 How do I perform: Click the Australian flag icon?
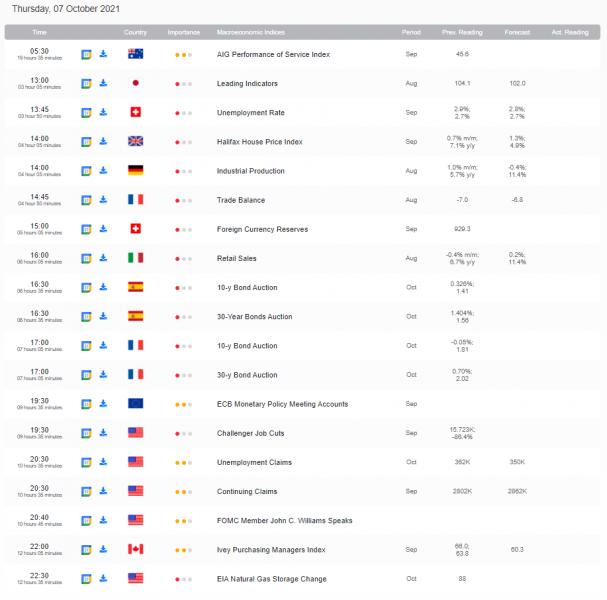[135, 54]
